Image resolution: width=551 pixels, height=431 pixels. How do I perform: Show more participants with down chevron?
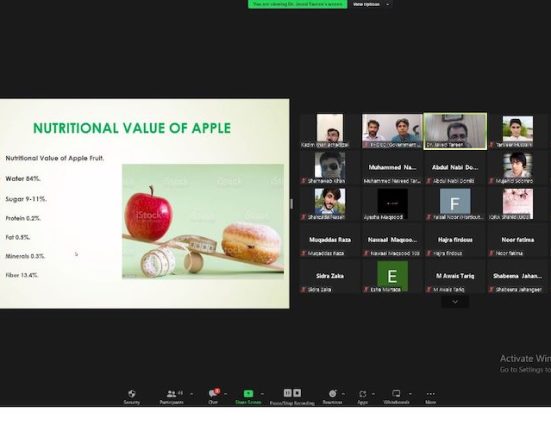point(455,302)
